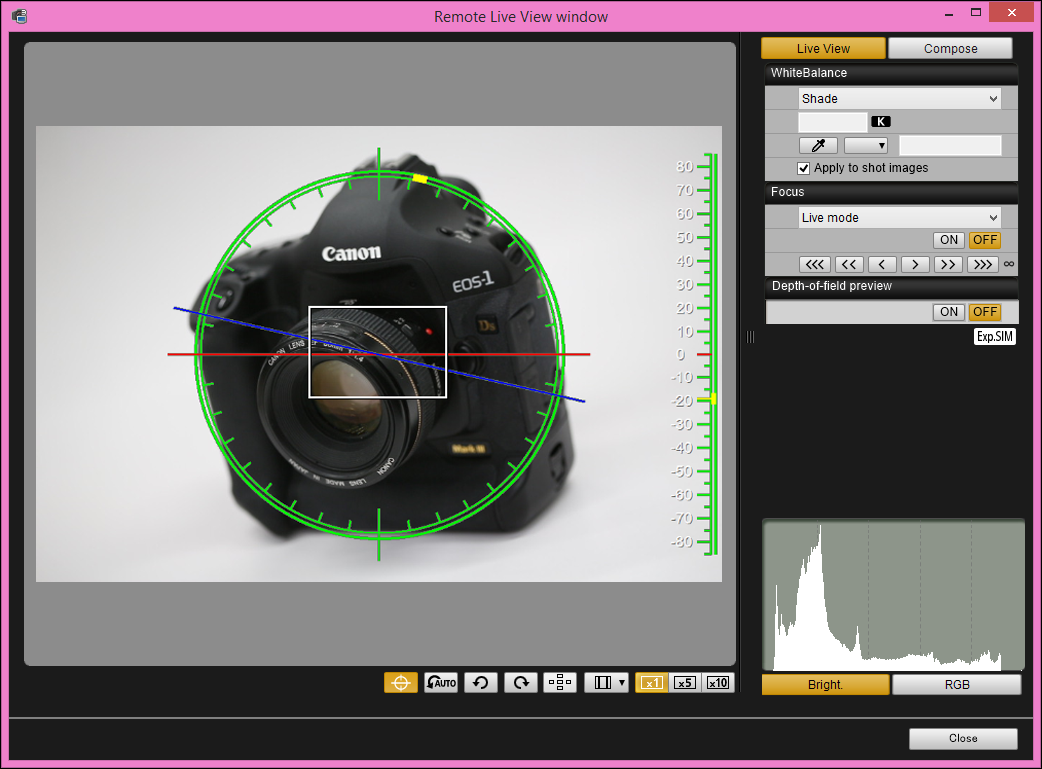Rotate the live view image right
Image resolution: width=1042 pixels, height=769 pixels.
pyautogui.click(x=520, y=683)
